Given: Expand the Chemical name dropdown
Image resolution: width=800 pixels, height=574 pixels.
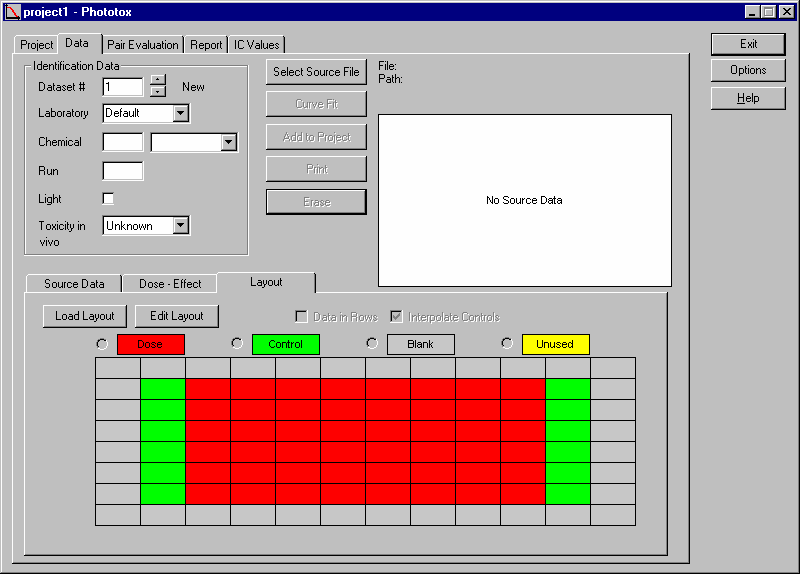Looking at the screenshot, I should click(229, 142).
